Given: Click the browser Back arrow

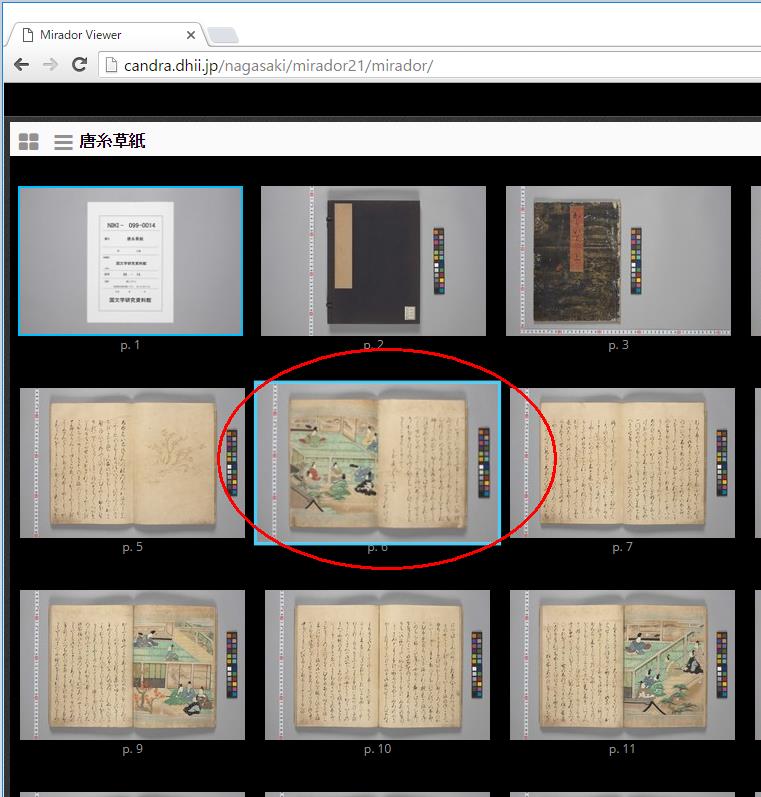Looking at the screenshot, I should click(x=21, y=65).
